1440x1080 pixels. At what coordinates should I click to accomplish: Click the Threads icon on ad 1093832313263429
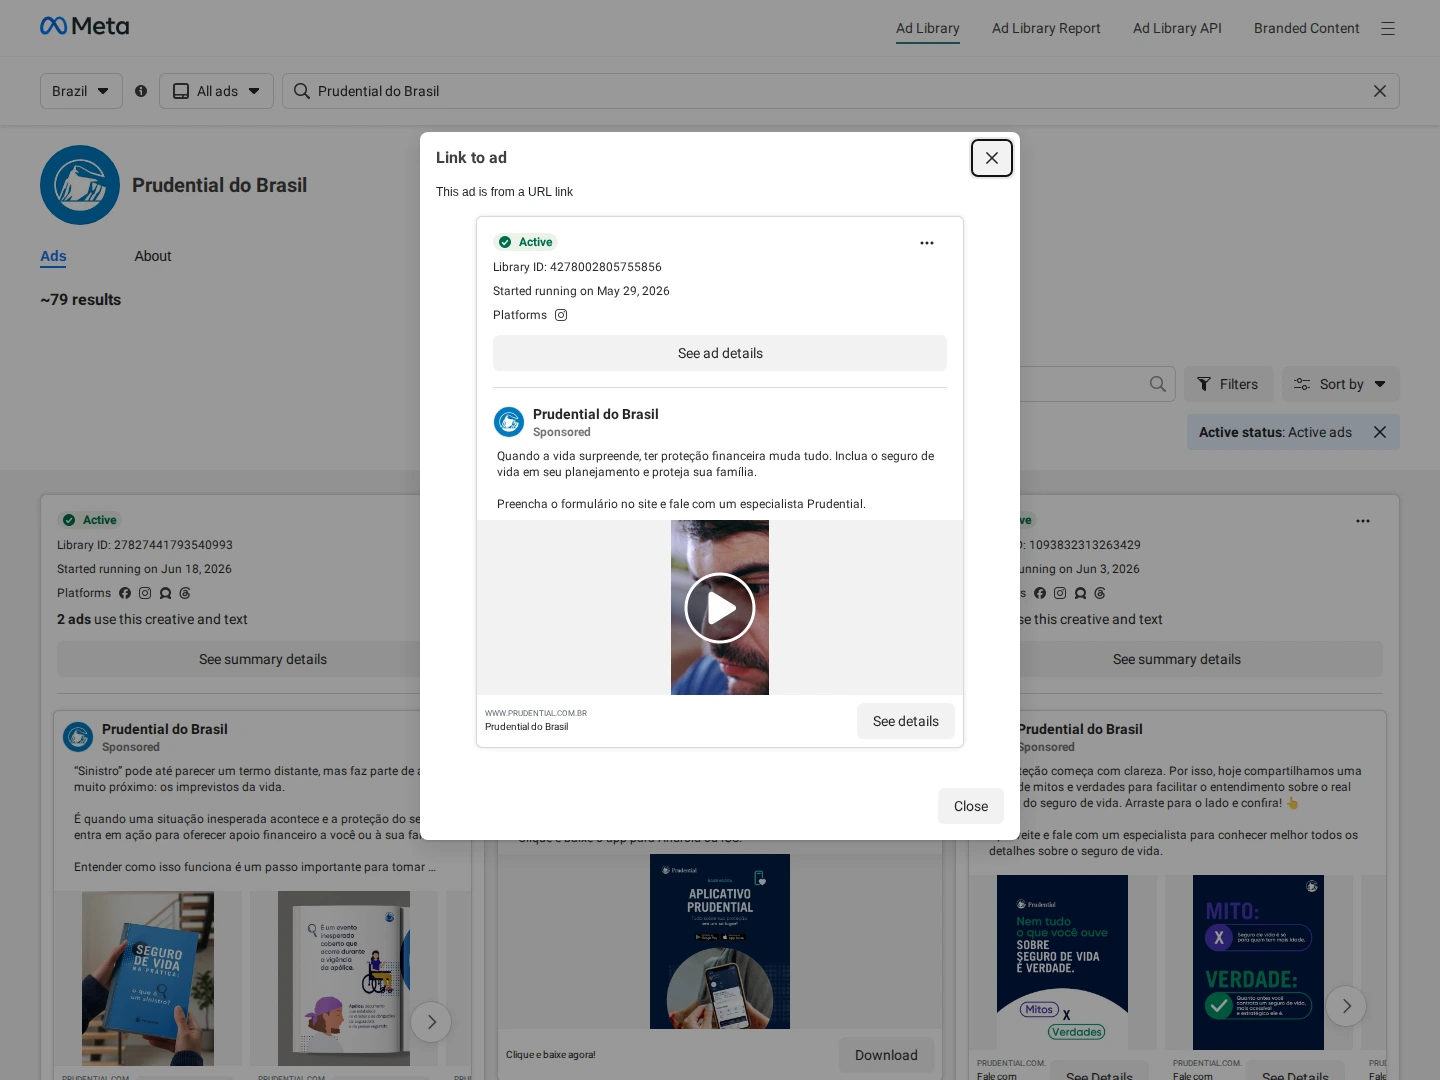tap(1100, 593)
